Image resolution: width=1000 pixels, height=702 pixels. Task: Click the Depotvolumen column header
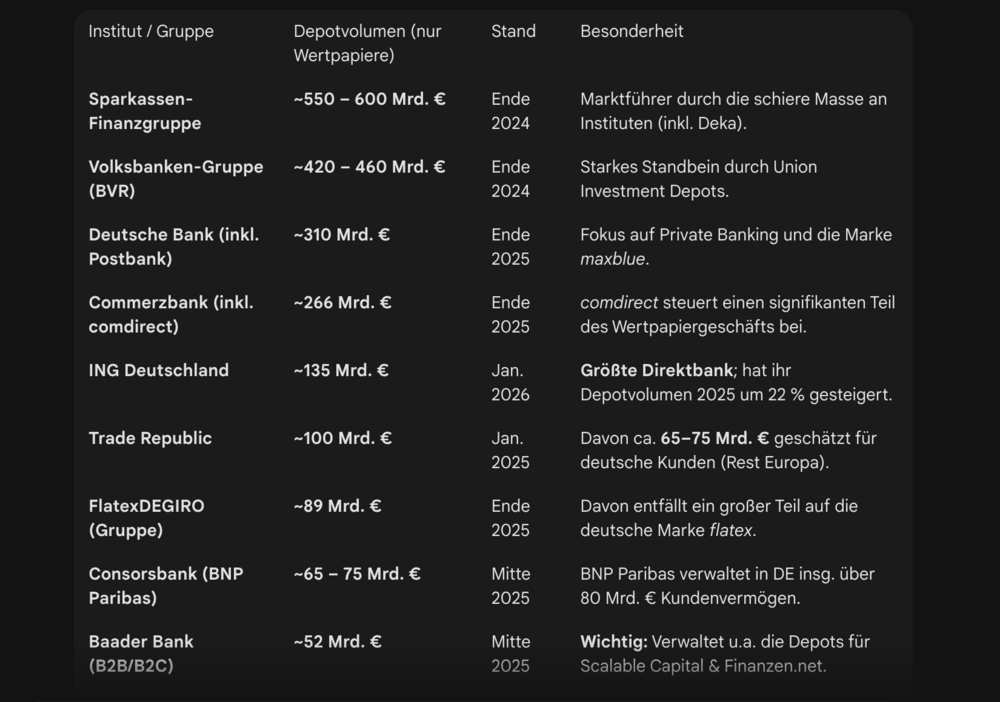point(367,43)
